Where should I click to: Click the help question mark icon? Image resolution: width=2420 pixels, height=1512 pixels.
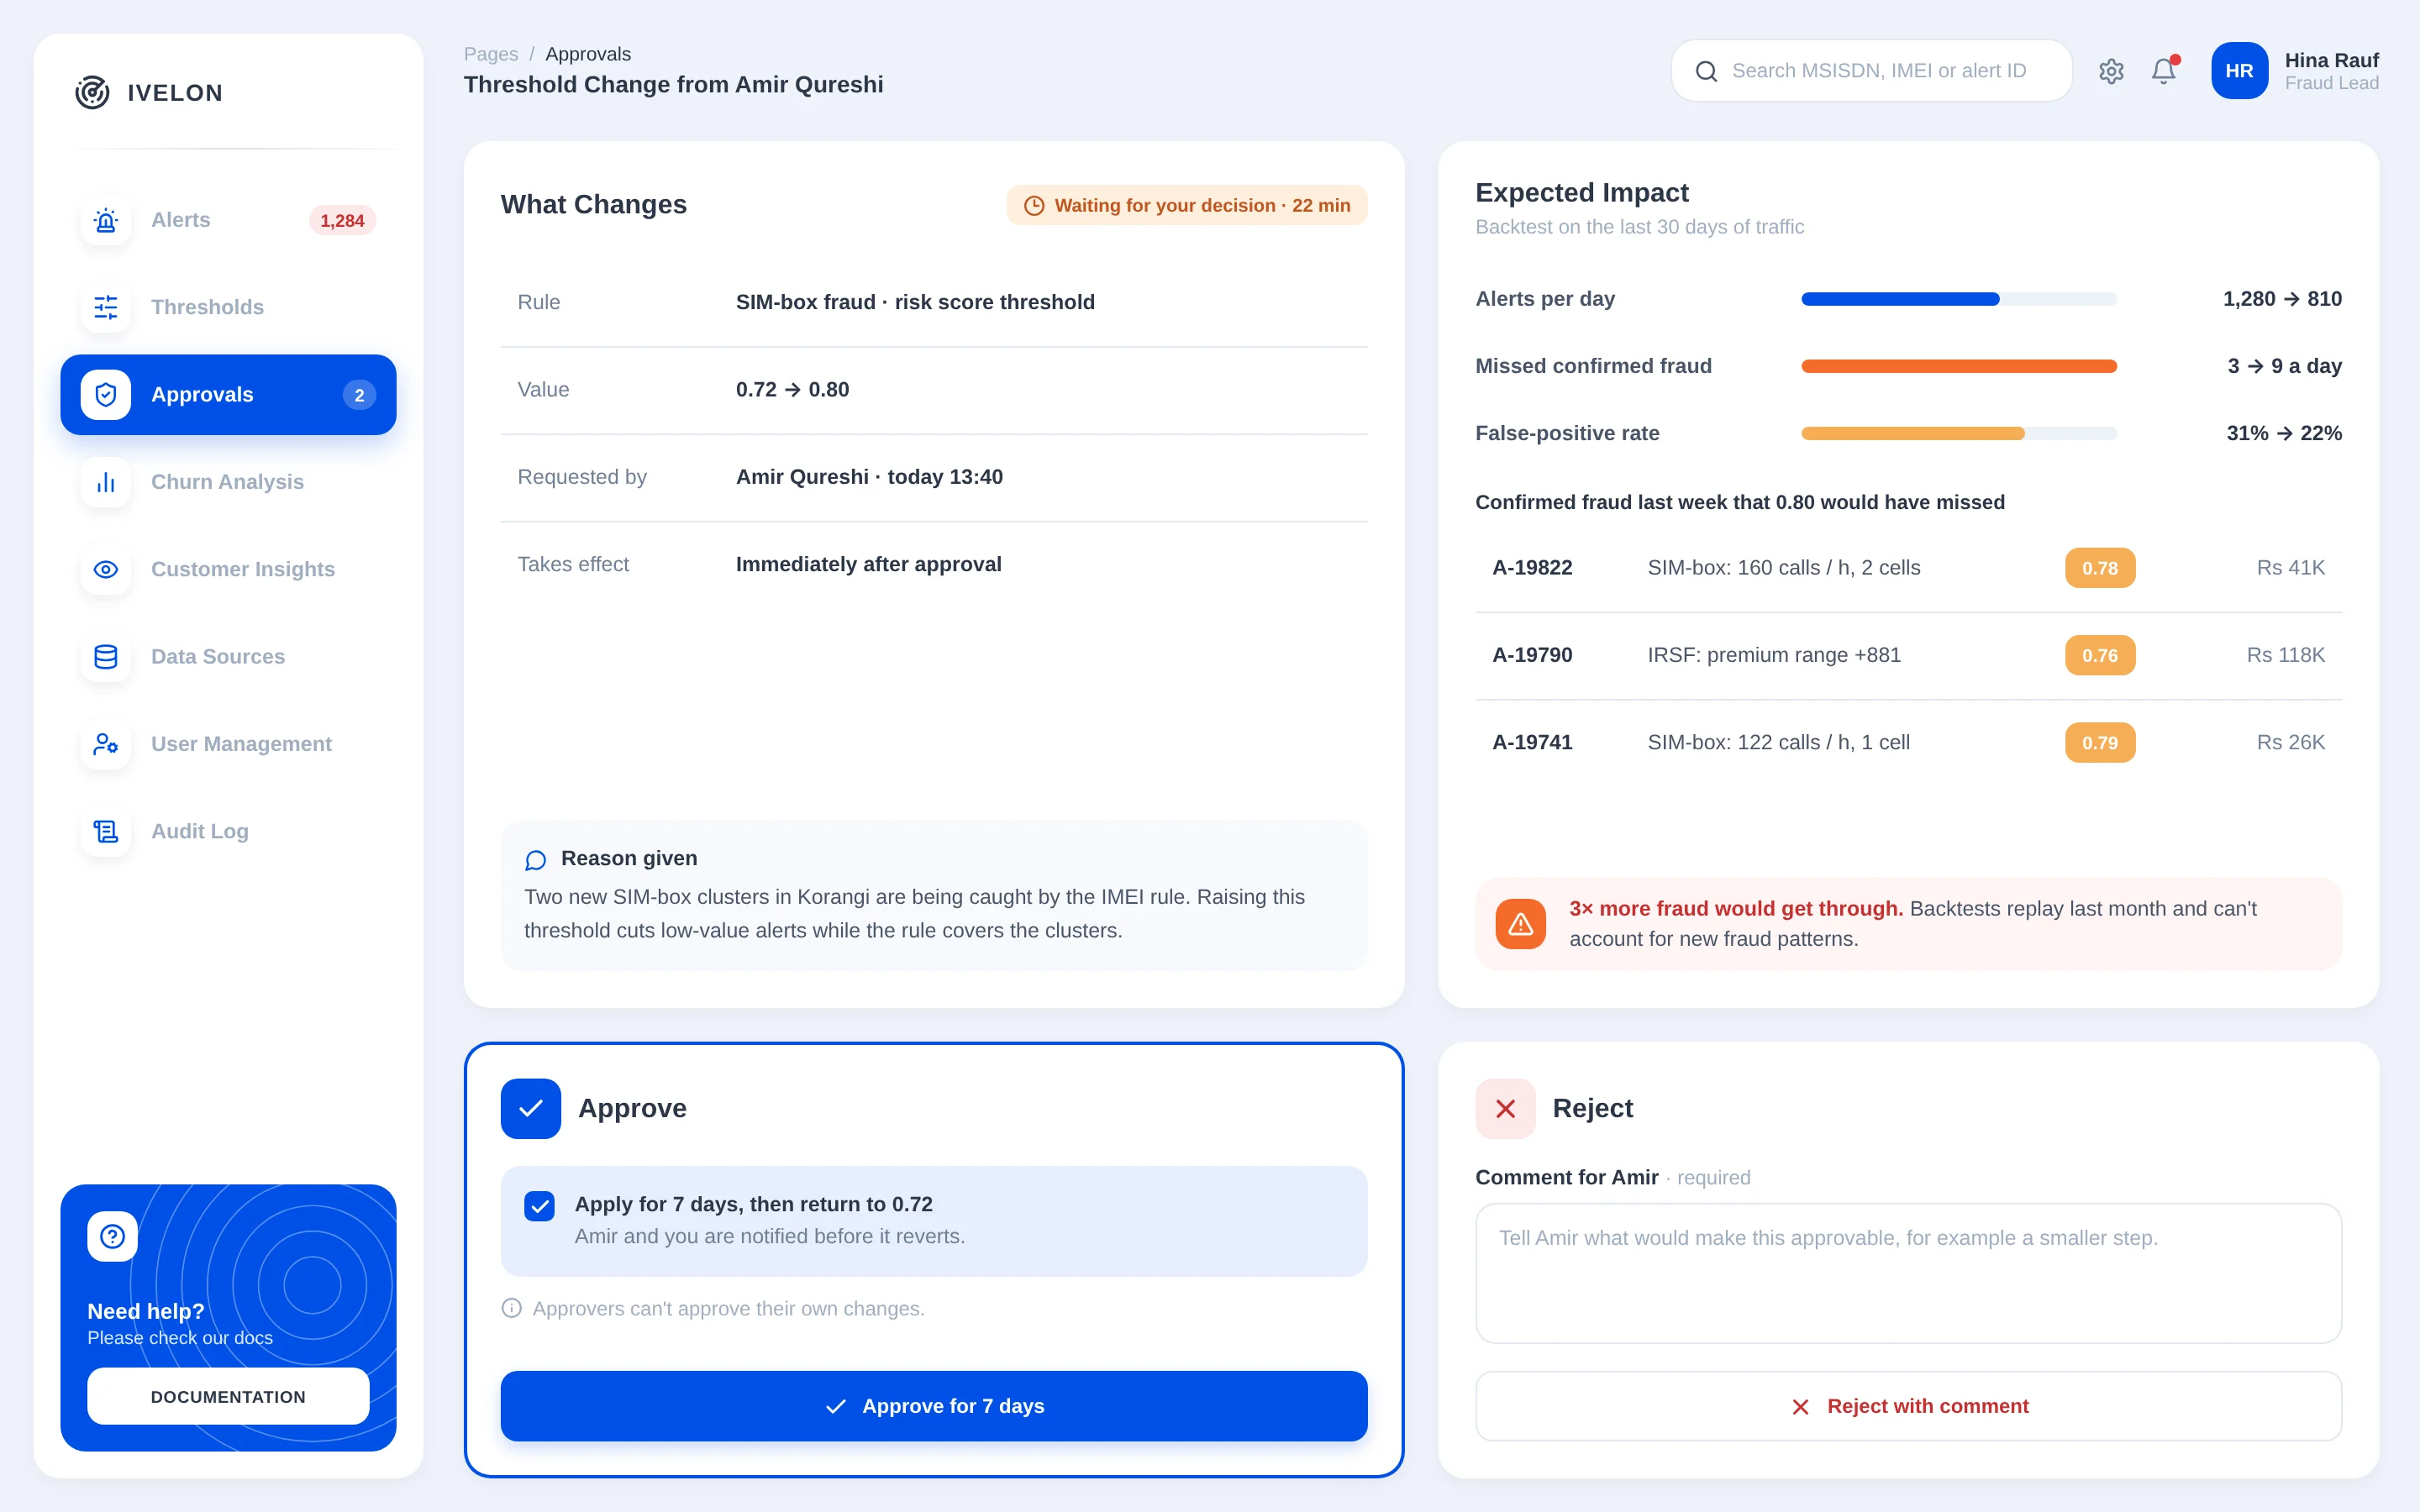click(x=112, y=1236)
